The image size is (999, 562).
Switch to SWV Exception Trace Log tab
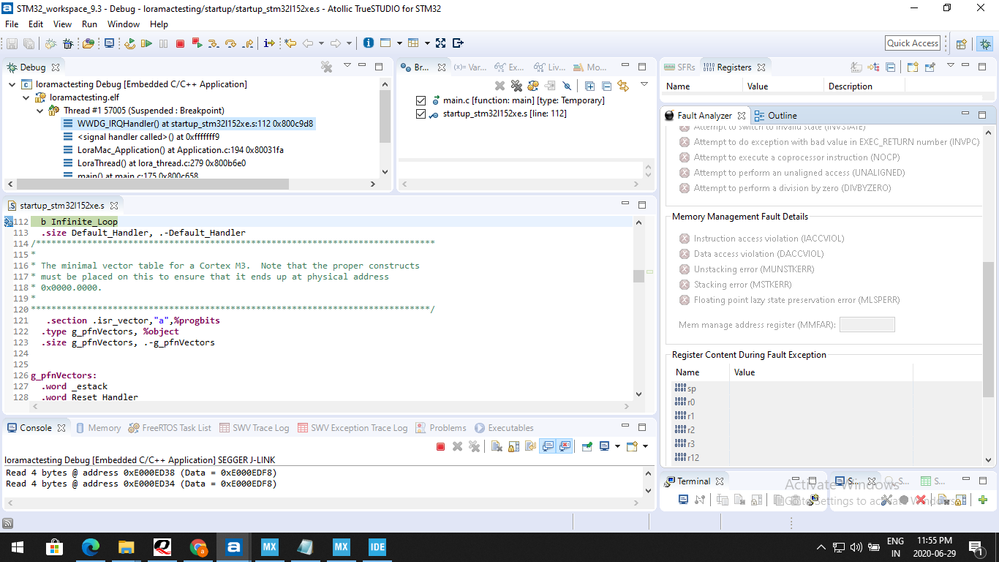point(352,428)
